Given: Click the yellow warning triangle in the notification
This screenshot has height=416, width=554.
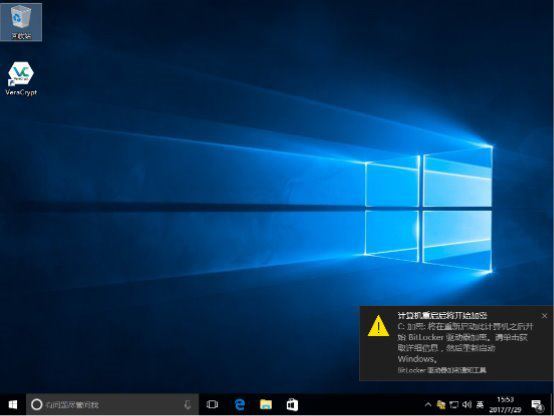Looking at the screenshot, I should [378, 326].
